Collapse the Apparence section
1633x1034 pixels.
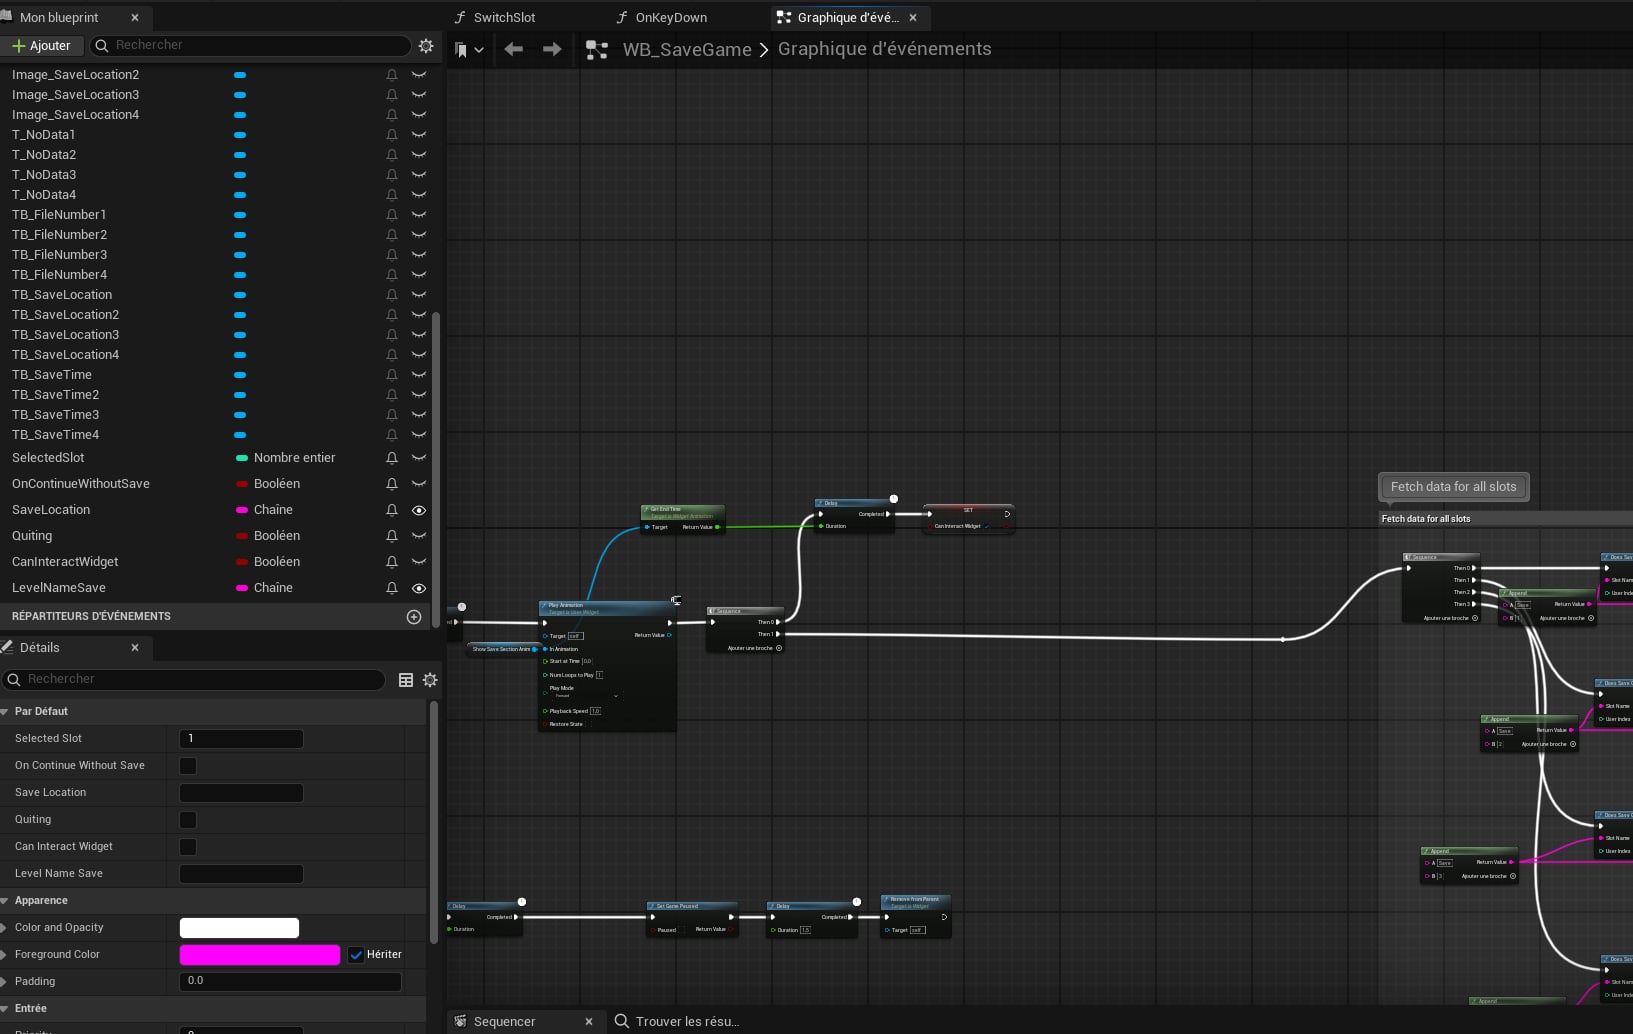point(6,901)
